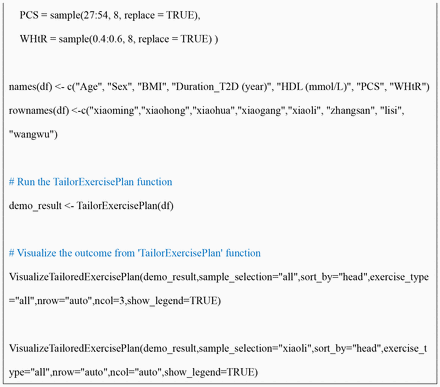
Task: Click the ncol="auto" argument in last line
Action: point(136,372)
